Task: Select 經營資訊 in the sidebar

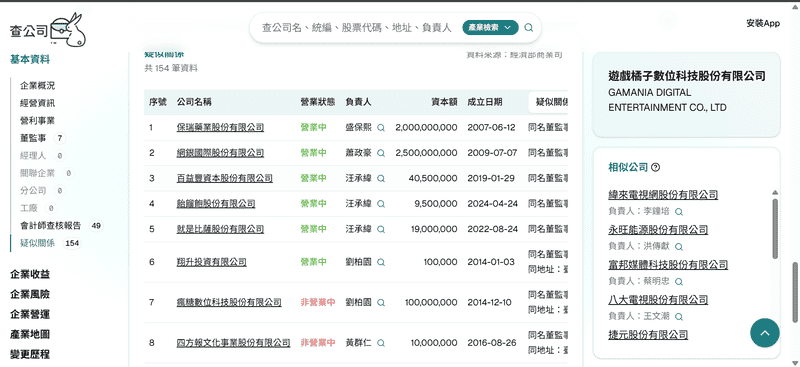Action: (37, 103)
